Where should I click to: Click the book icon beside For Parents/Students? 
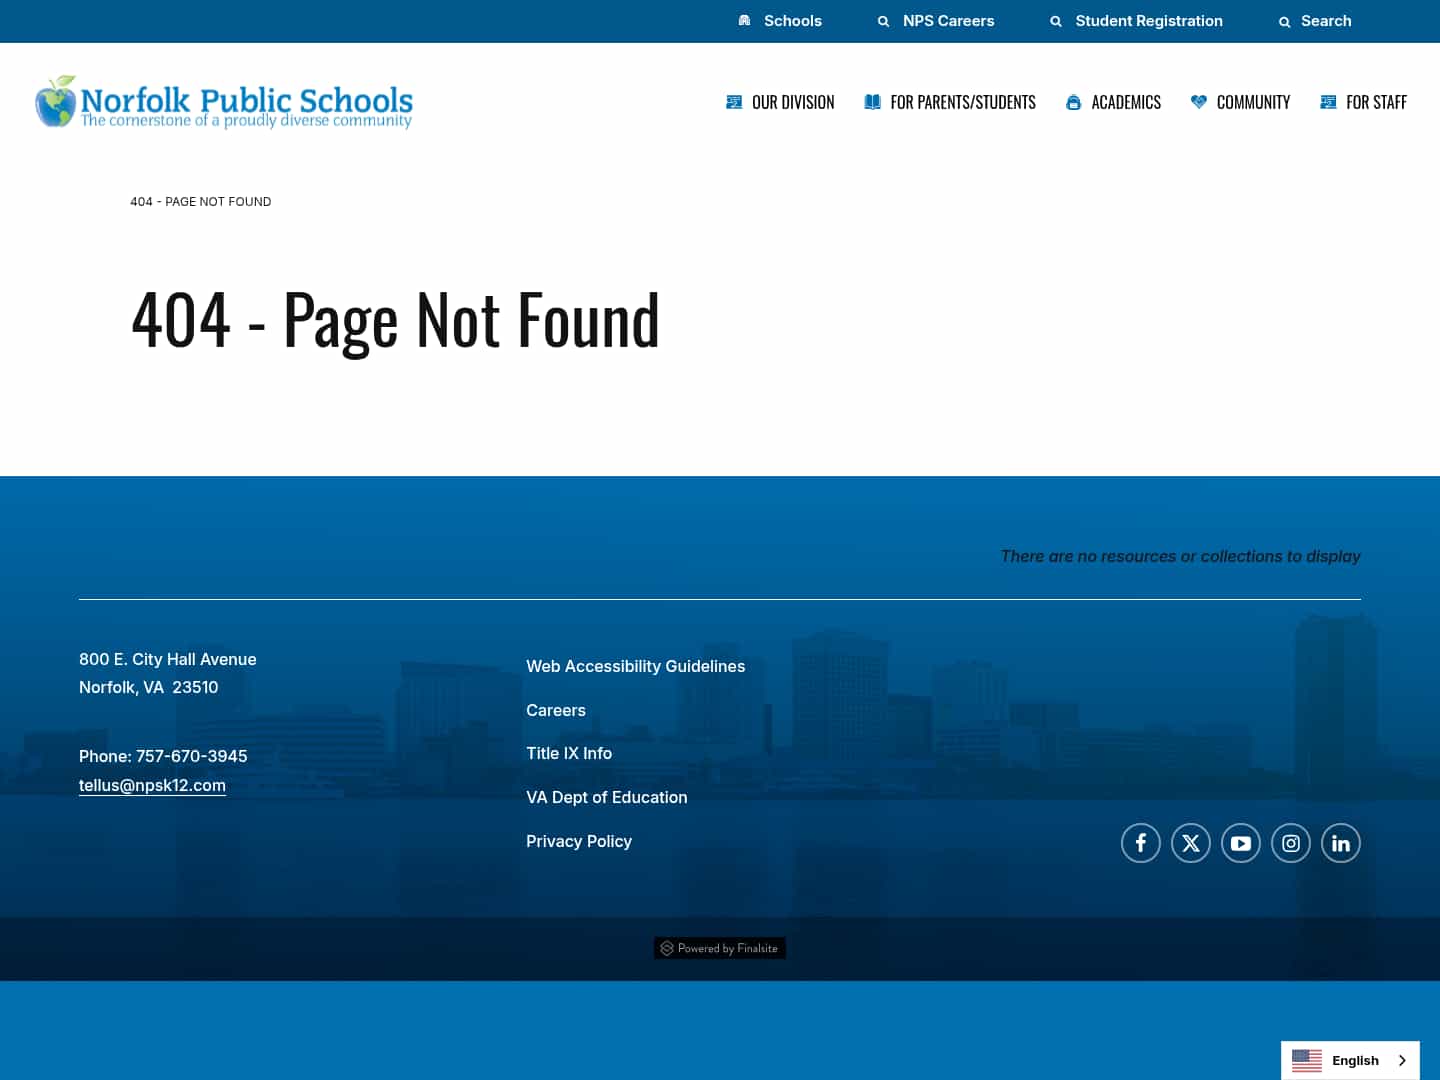coord(872,101)
